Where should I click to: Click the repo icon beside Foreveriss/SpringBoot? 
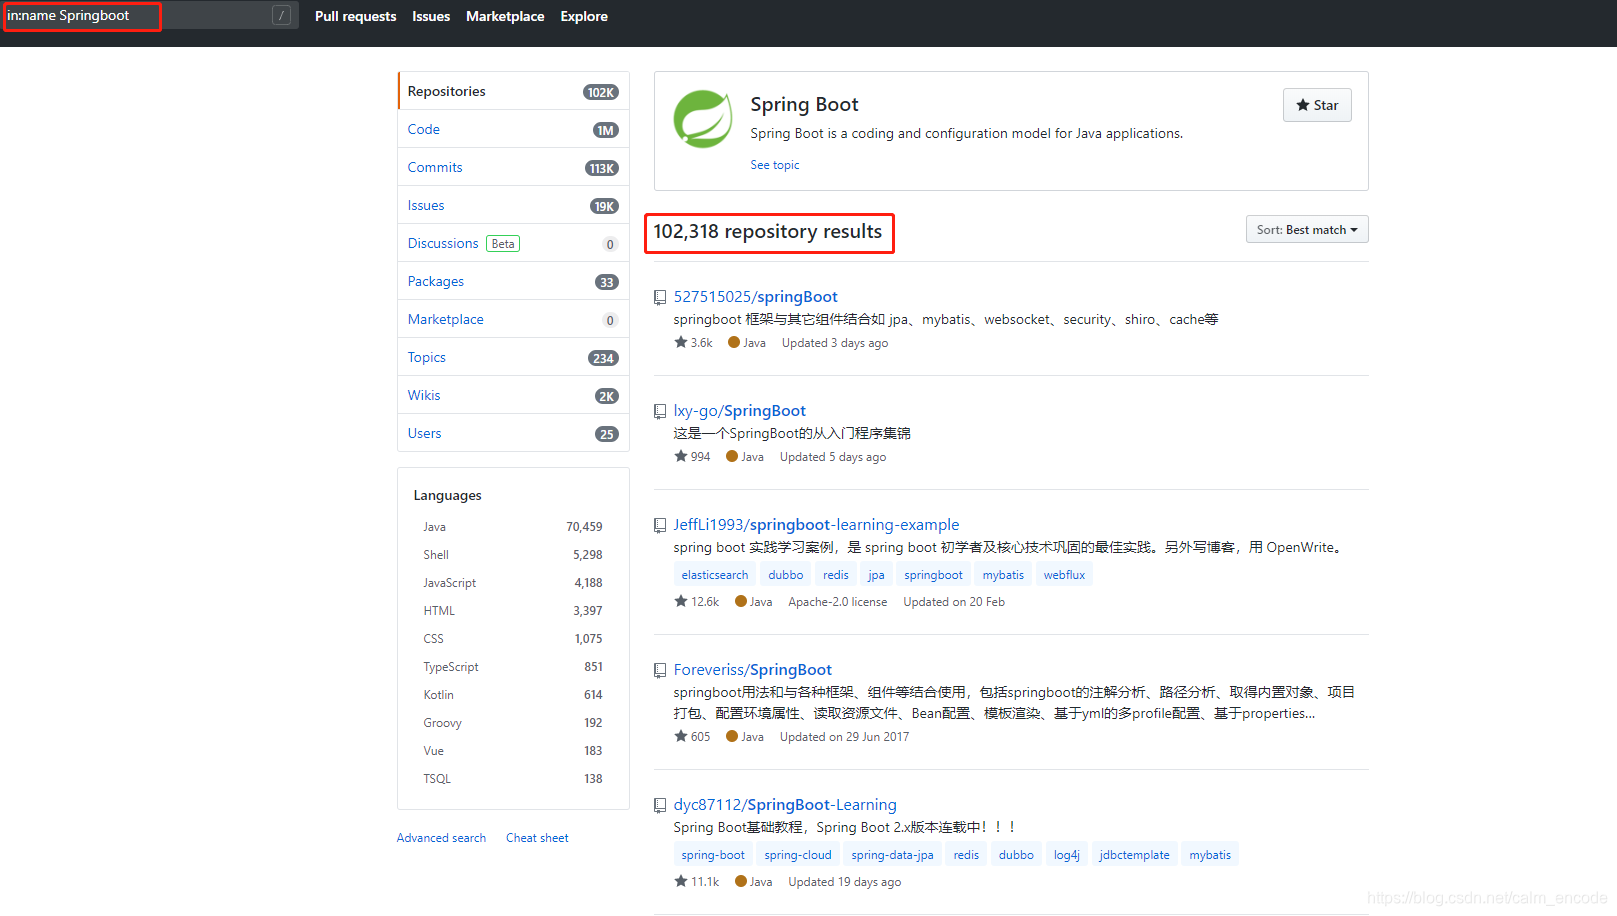(660, 671)
